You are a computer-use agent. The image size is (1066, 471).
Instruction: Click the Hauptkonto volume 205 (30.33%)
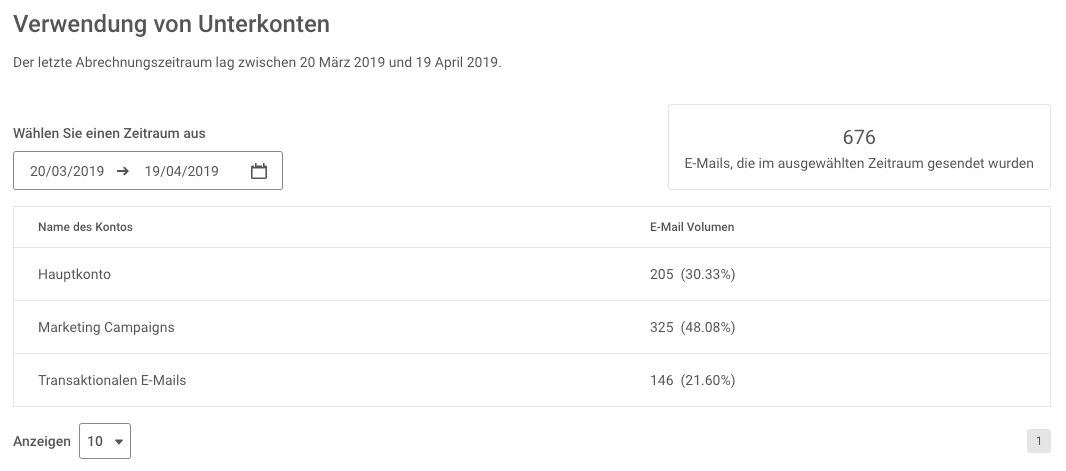point(692,275)
